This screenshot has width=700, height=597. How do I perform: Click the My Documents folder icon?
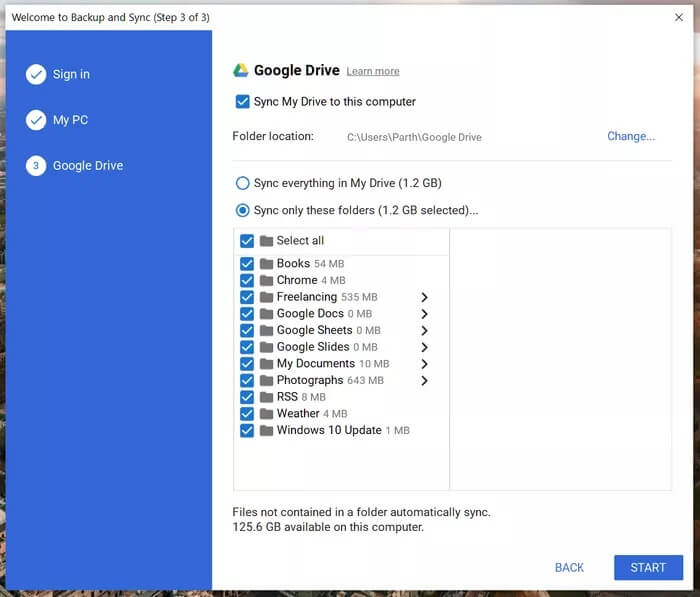(267, 364)
